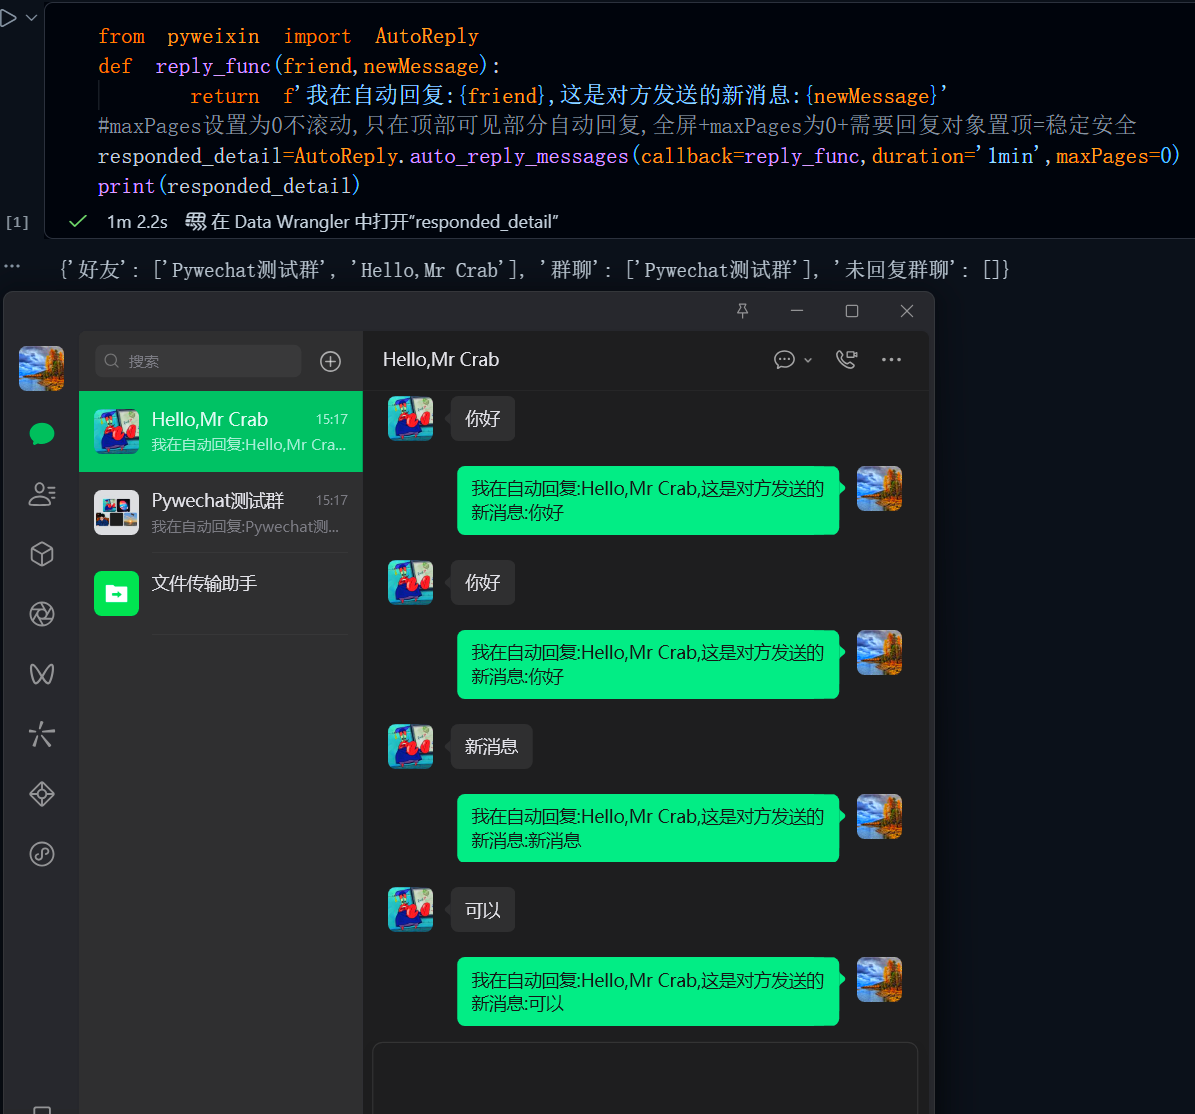Image resolution: width=1195 pixels, height=1114 pixels.
Task: Focus the 搜索 search field
Action: coord(198,361)
